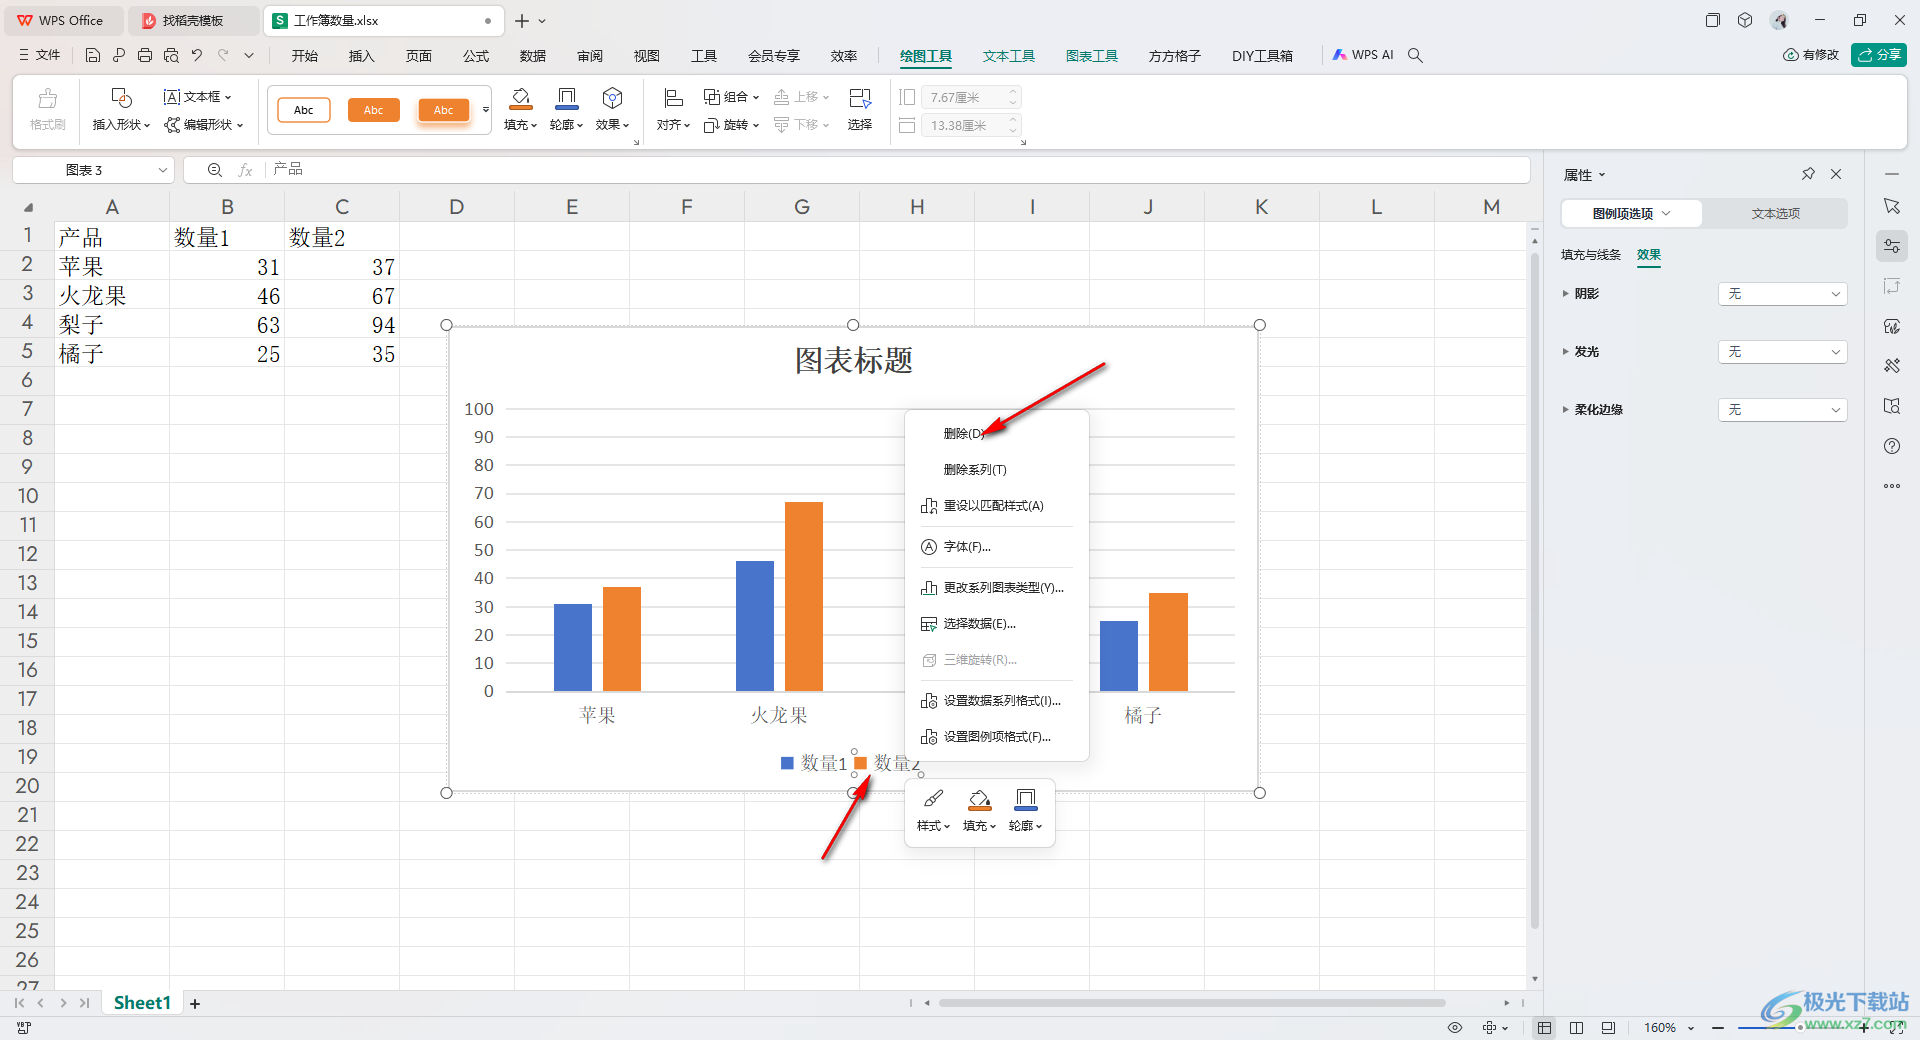Expand the shape styles gallery
This screenshot has width=1920, height=1040.
tap(486, 110)
